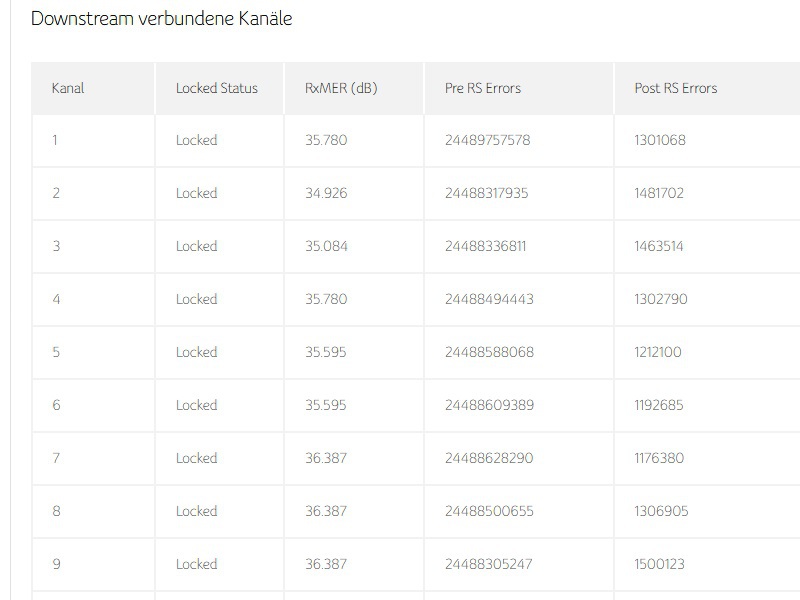
Task: Select channel 6 row number cell
Action: [x=56, y=405]
